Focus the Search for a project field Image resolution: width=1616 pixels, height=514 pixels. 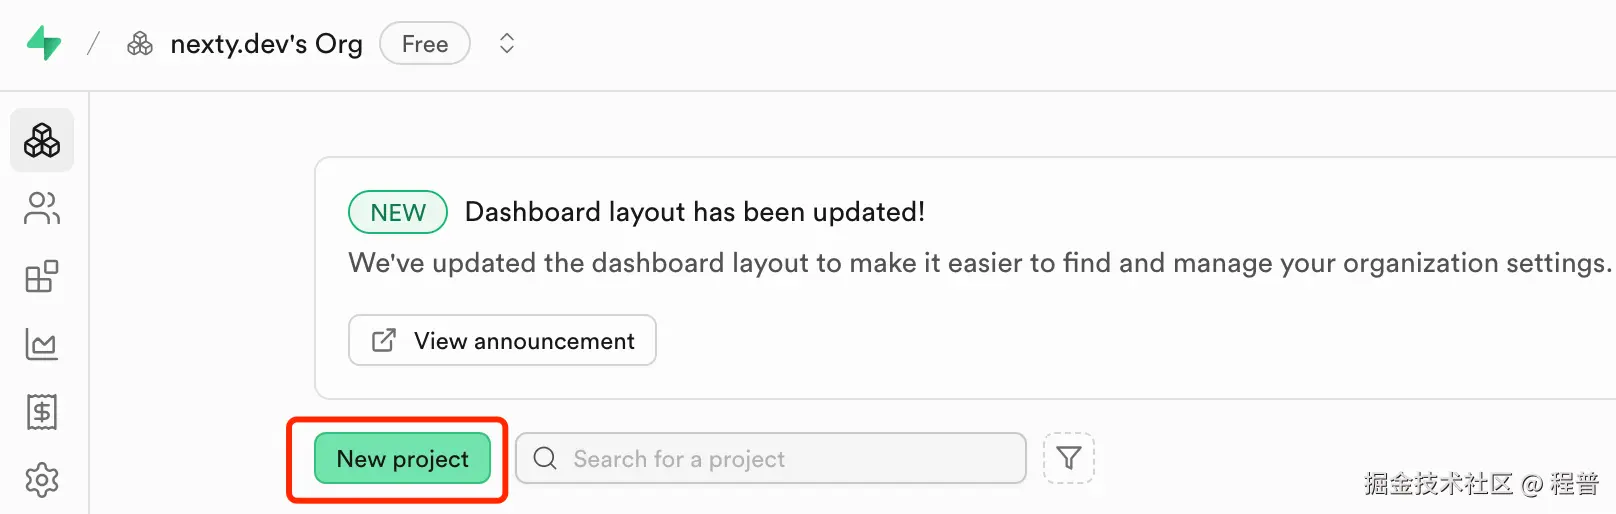click(780, 459)
